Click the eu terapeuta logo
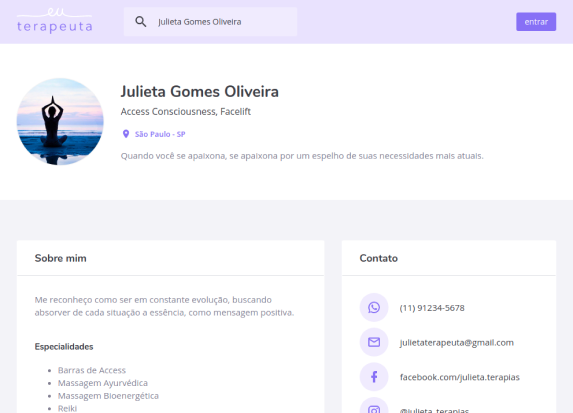The image size is (573, 413). click(x=54, y=21)
